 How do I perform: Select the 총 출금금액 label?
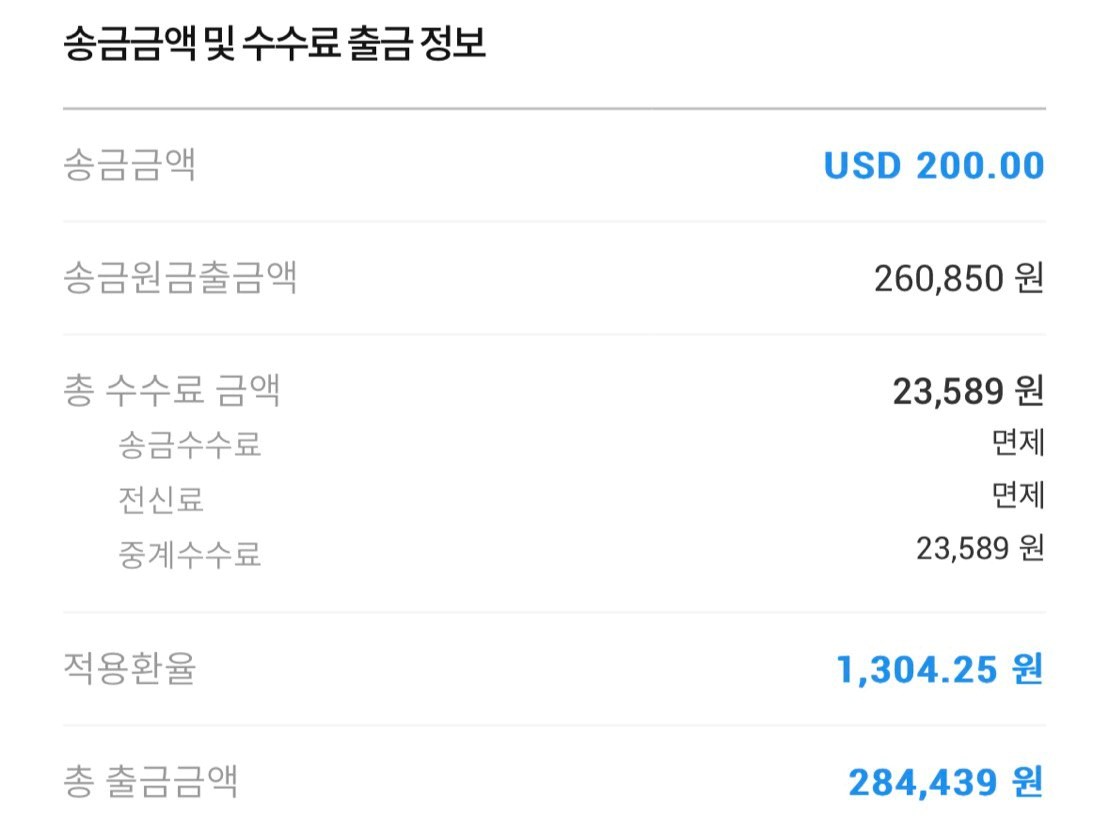pos(151,781)
